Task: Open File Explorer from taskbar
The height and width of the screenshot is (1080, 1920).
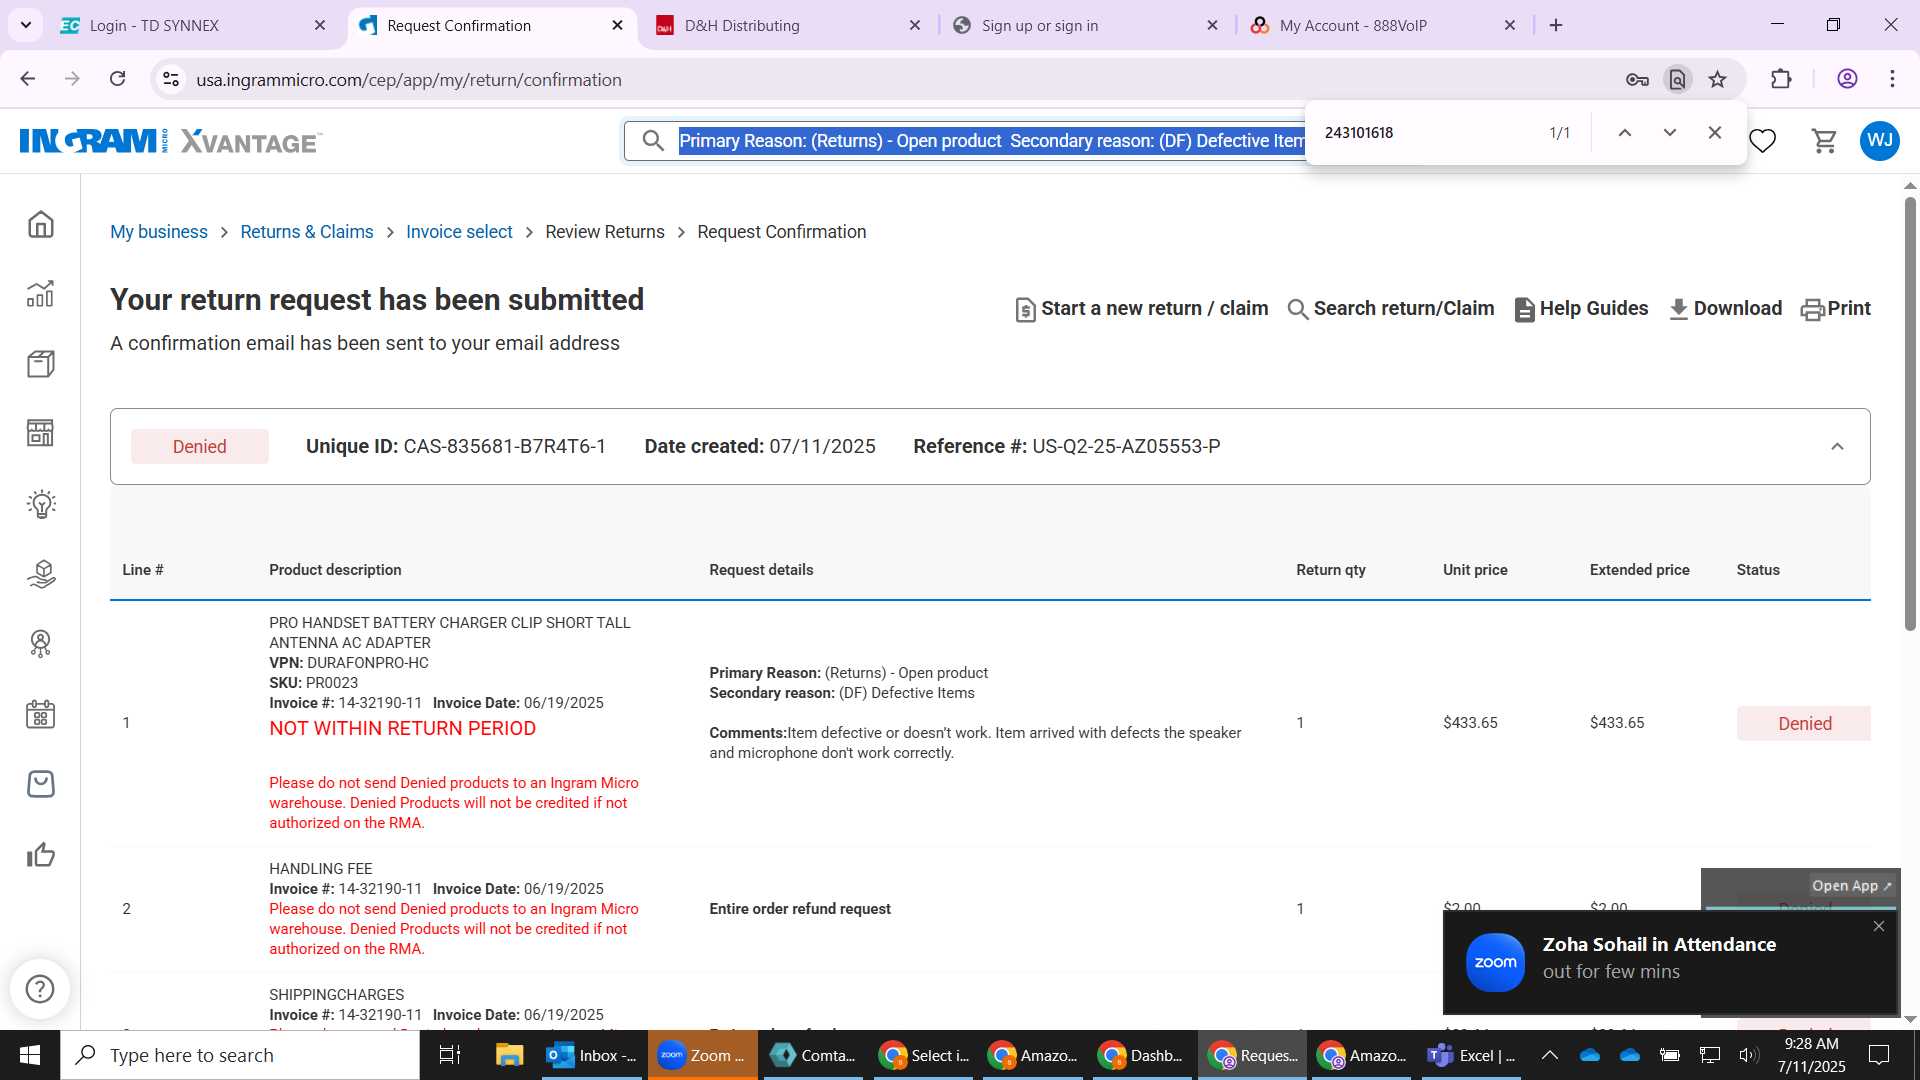Action: pos(509,1055)
